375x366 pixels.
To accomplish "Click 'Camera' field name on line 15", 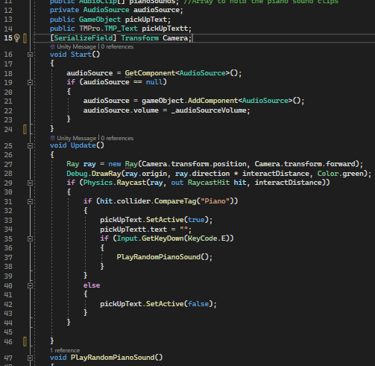I will point(175,38).
